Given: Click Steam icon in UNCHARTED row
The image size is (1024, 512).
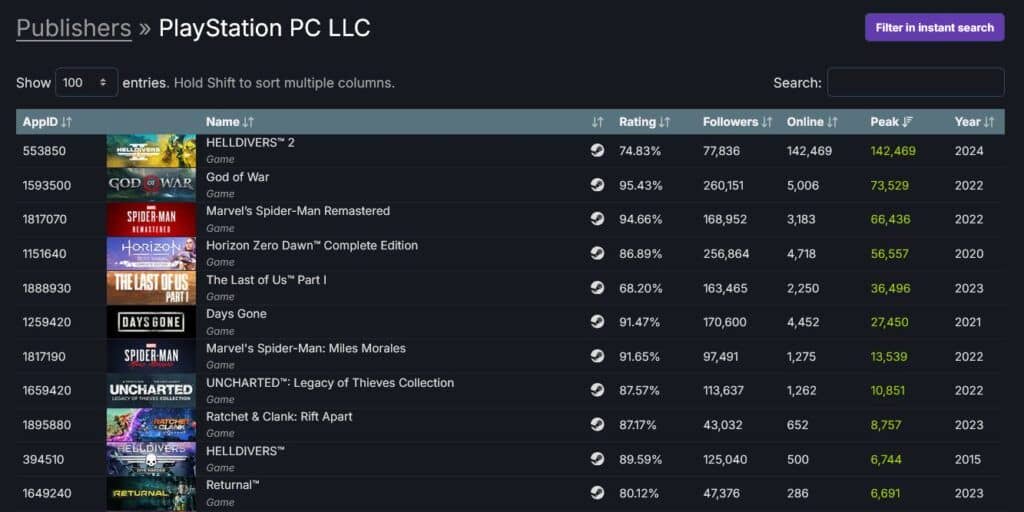Looking at the screenshot, I should (x=597, y=390).
